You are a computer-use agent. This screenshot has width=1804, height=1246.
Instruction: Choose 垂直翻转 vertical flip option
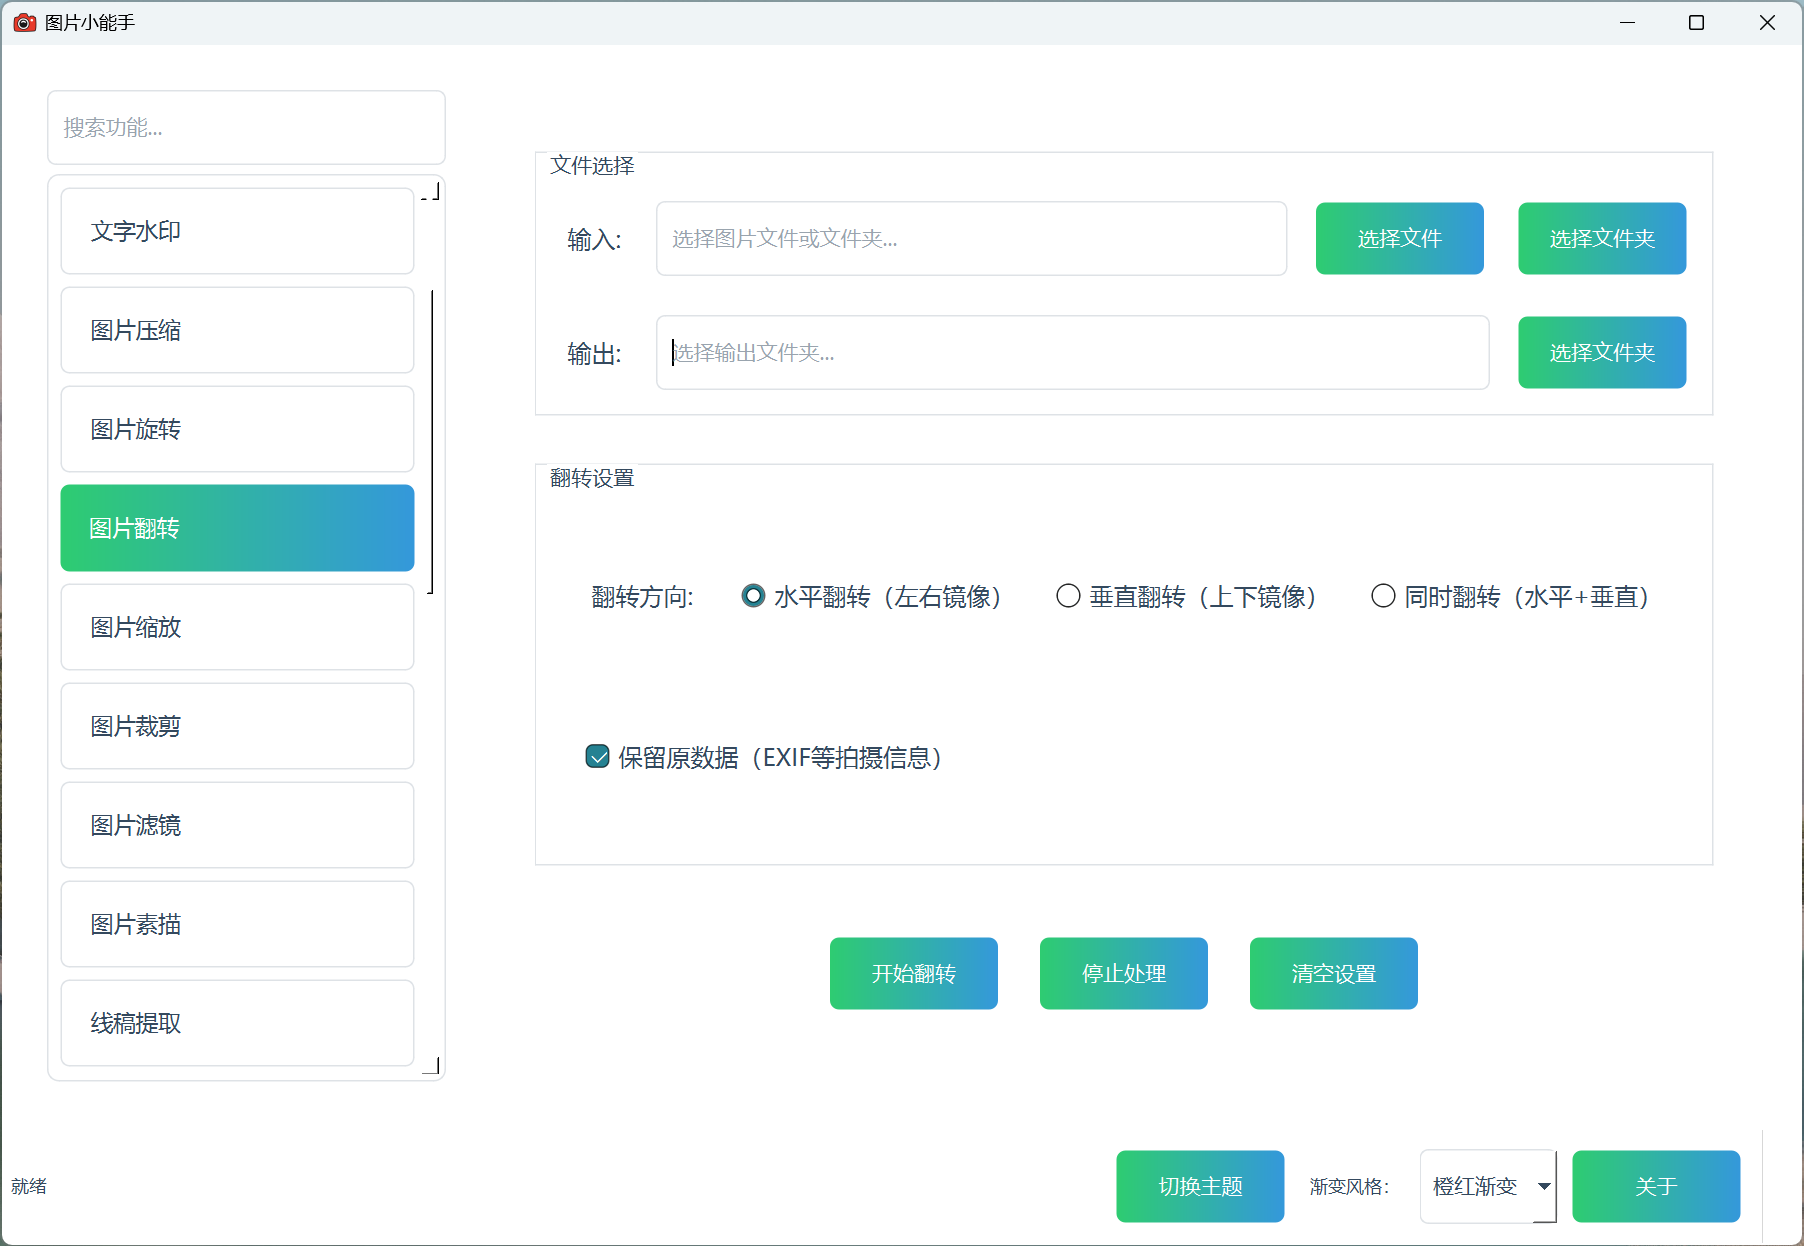(1067, 596)
